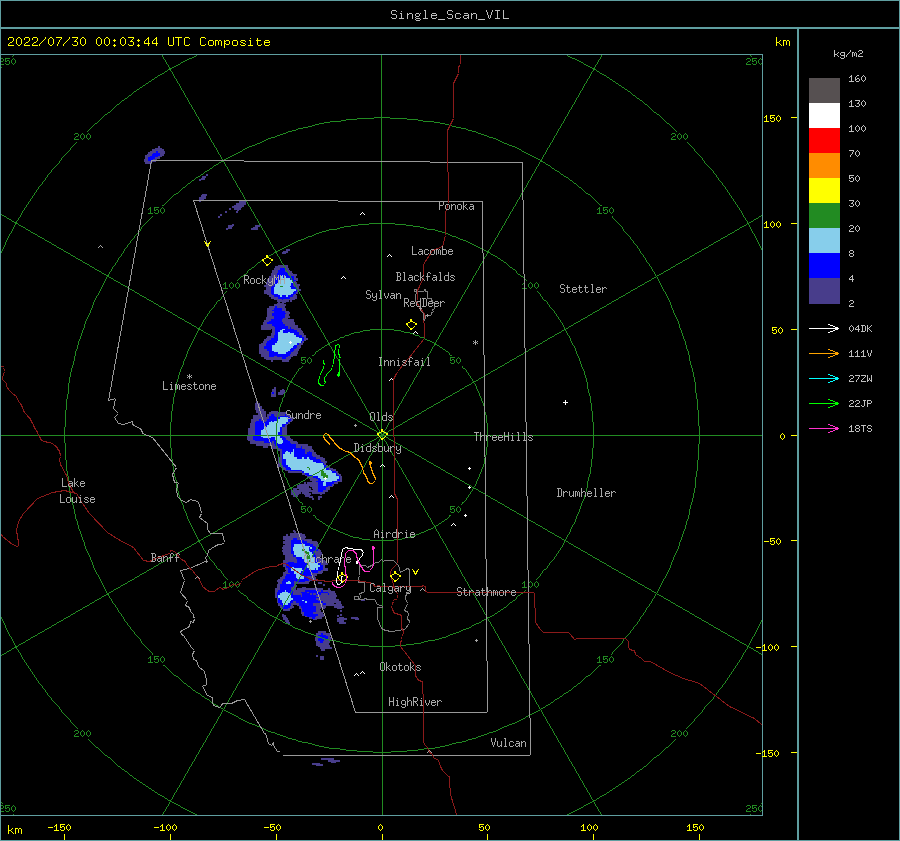The width and height of the screenshot is (900, 841).
Task: Click the white 04DK track arrow
Action: pyautogui.click(x=824, y=328)
